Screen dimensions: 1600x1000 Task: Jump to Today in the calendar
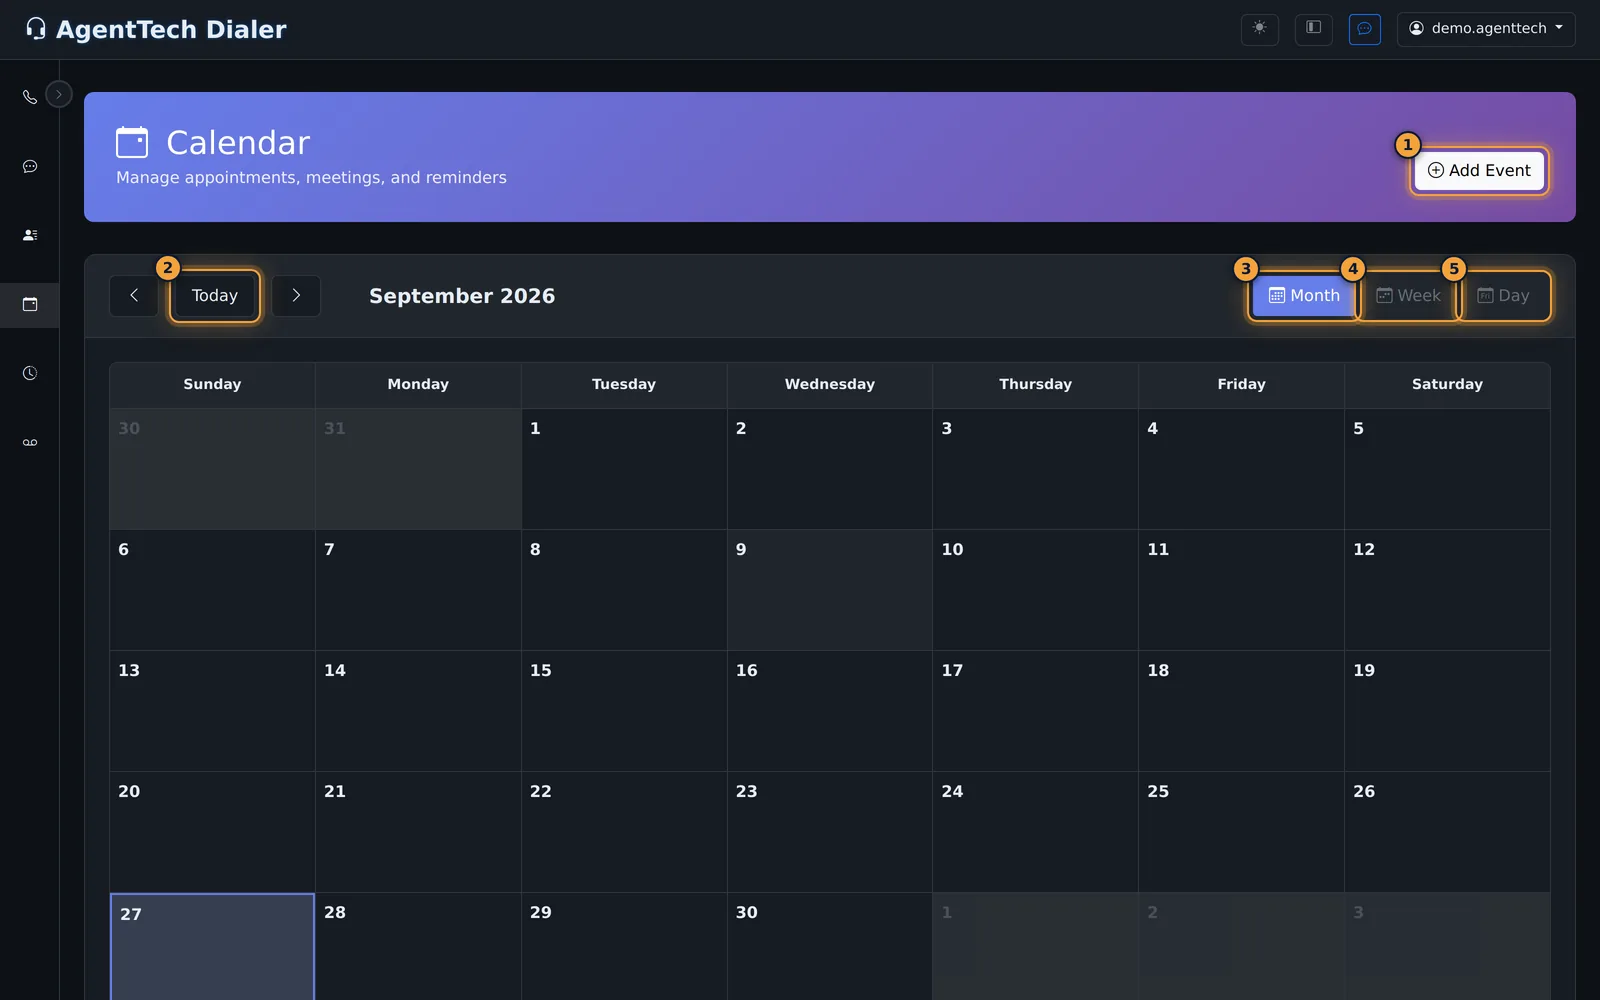tap(215, 296)
